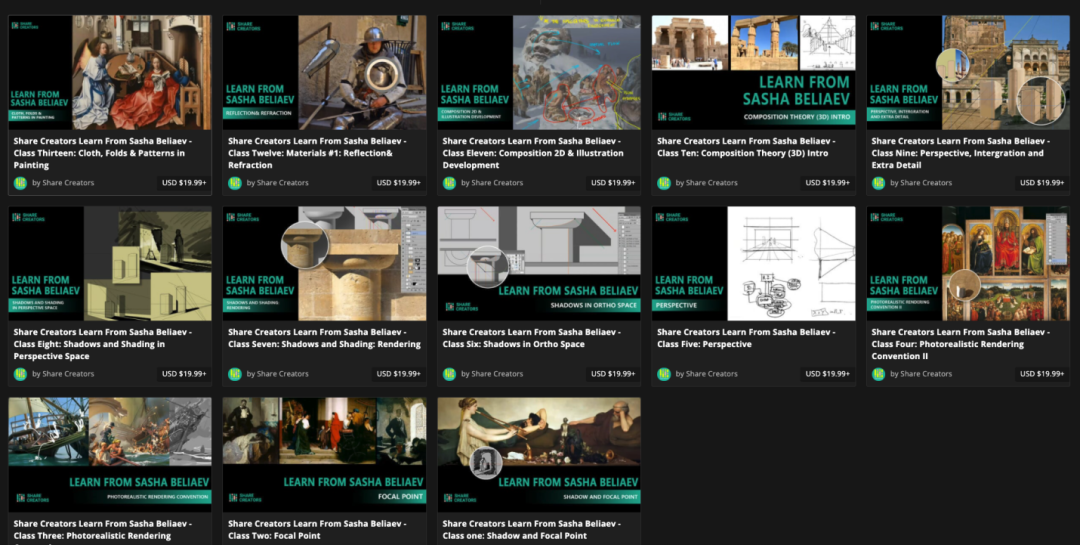Viewport: 1080px width, 545px height.
Task: Open 'by Share Creators' link under Class Ten
Action: tap(707, 183)
